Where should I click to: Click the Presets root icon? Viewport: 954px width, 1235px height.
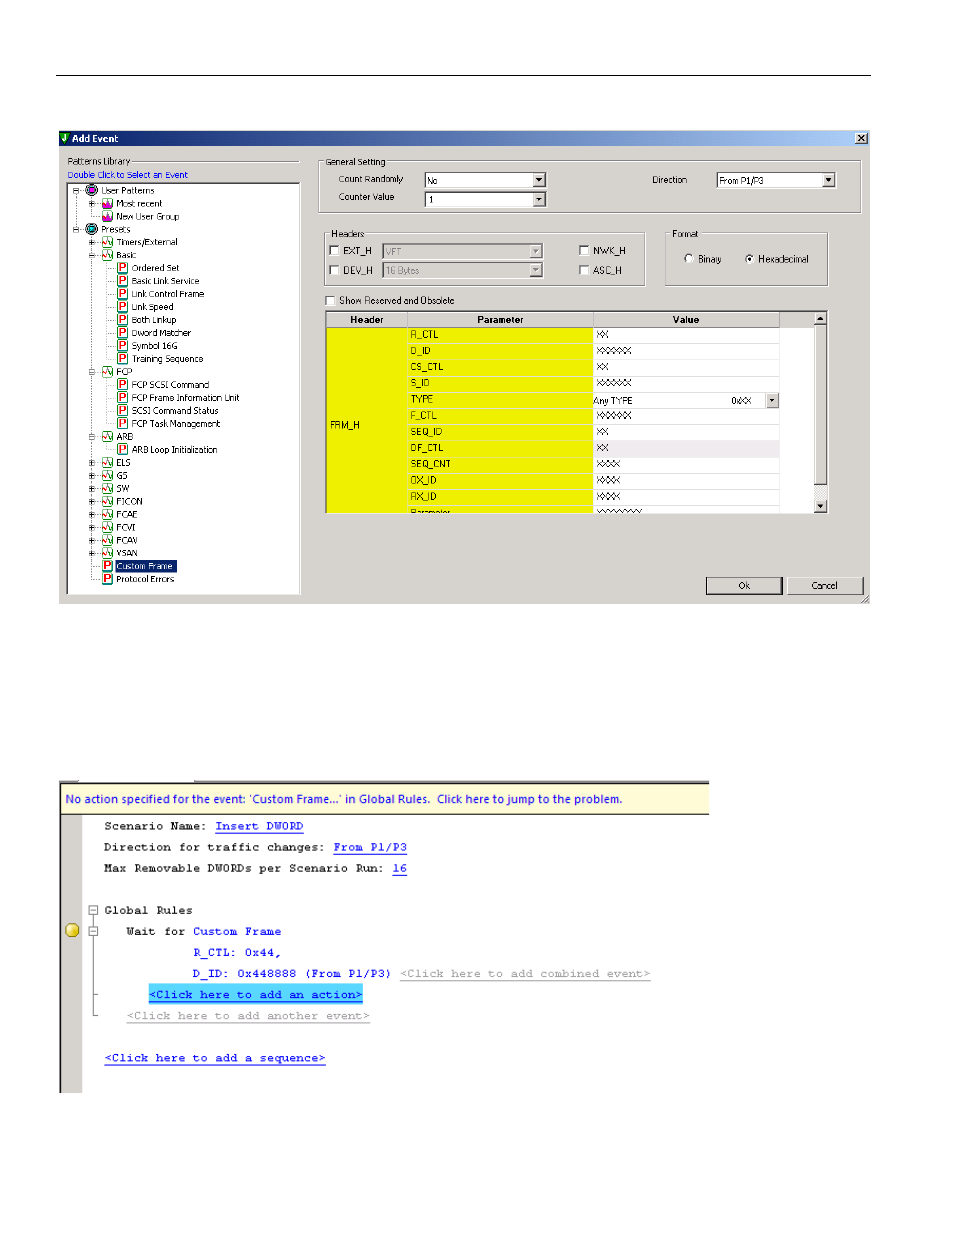pos(92,229)
